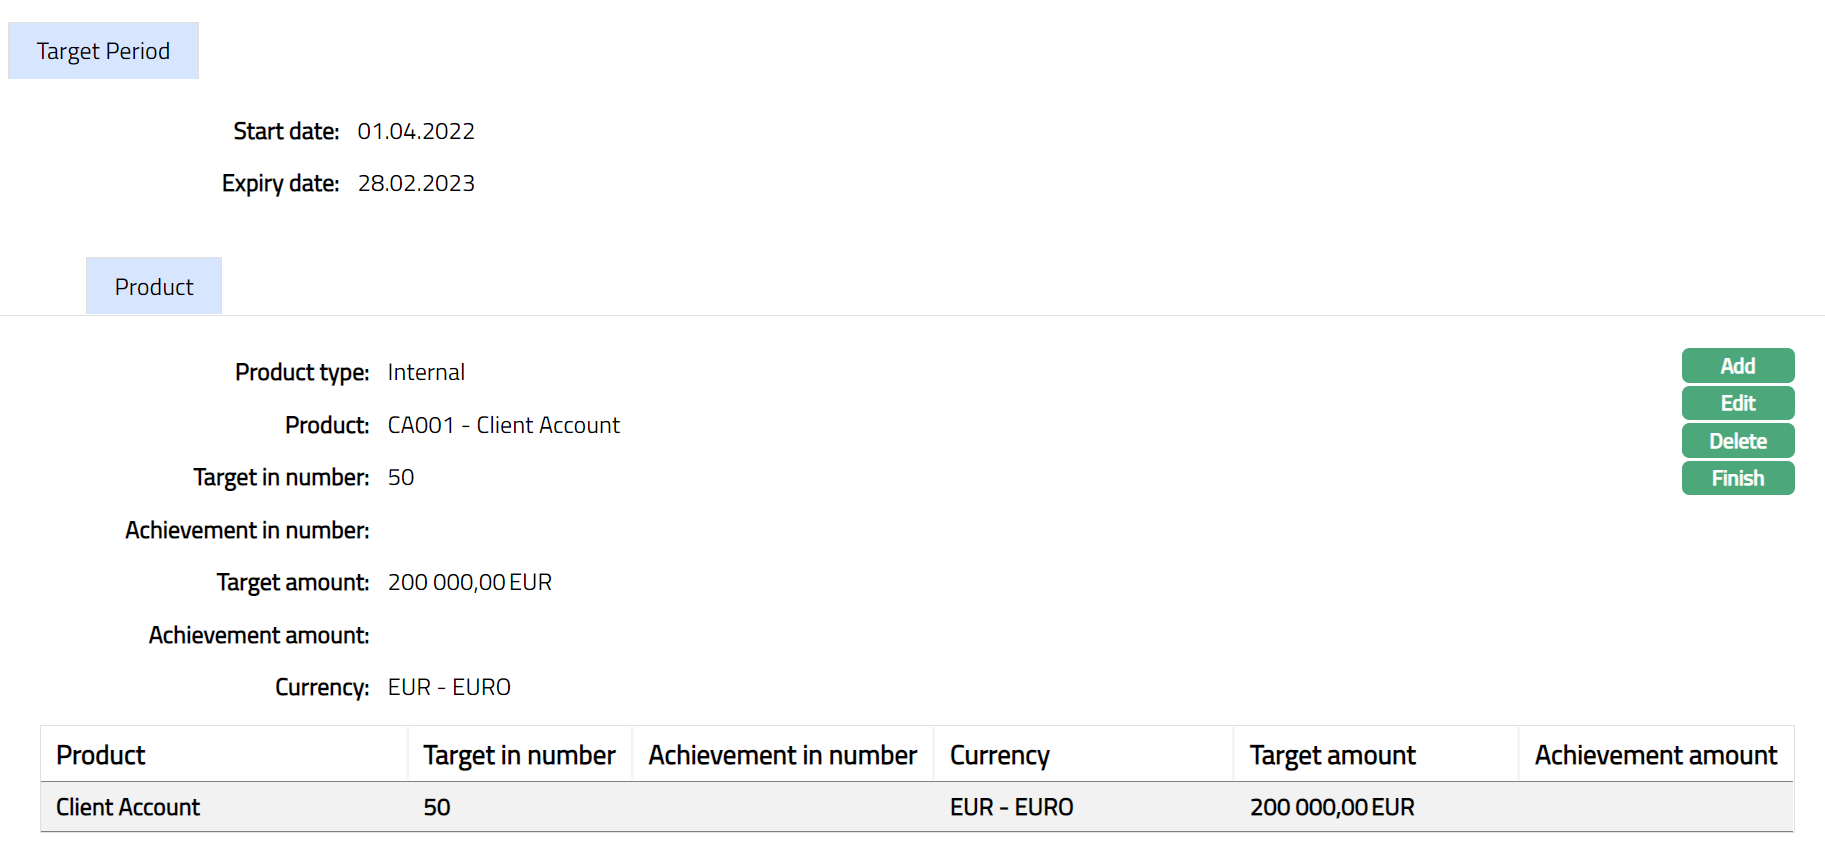Click the Internal product type value
The image size is (1825, 849).
426,372
